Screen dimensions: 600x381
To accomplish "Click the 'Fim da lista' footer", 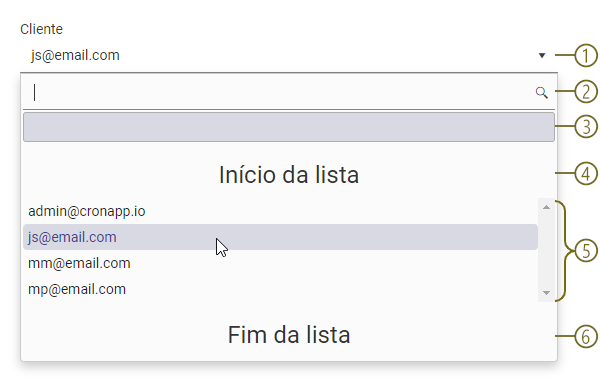I will (289, 335).
